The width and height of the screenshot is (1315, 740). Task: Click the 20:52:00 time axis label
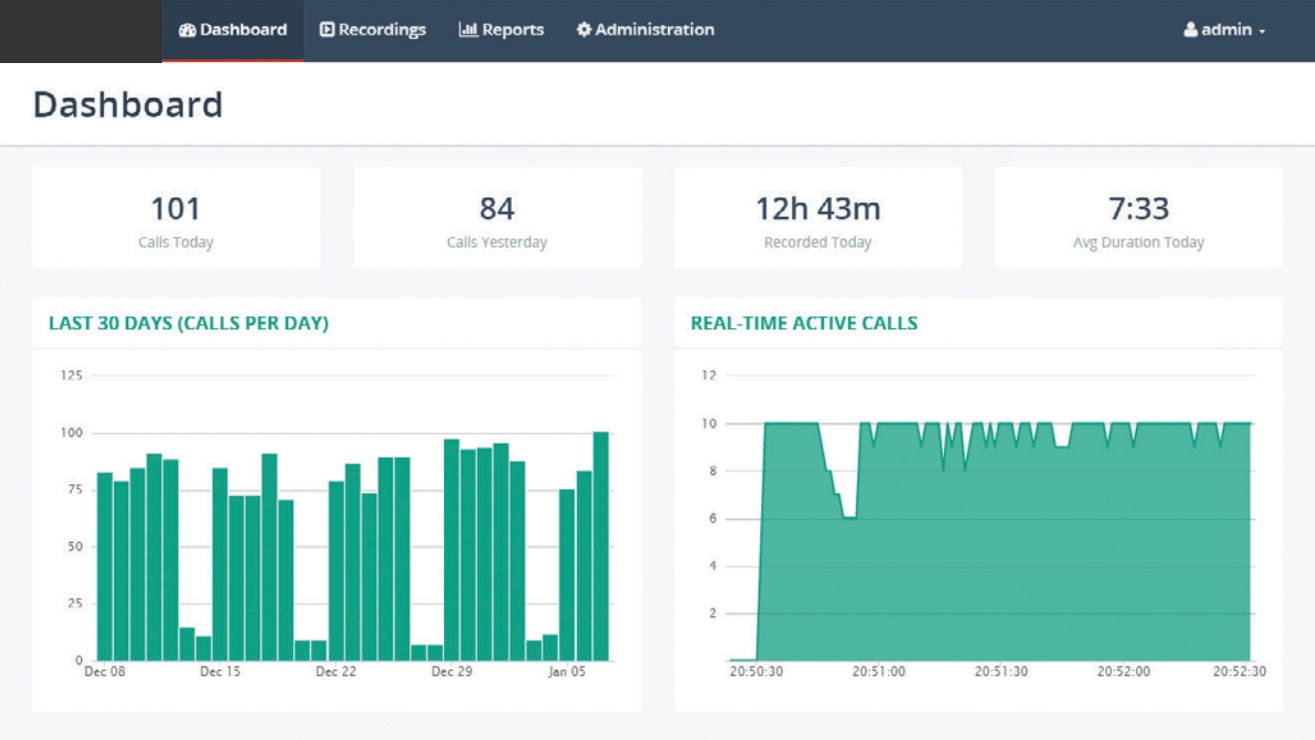[x=1124, y=672]
